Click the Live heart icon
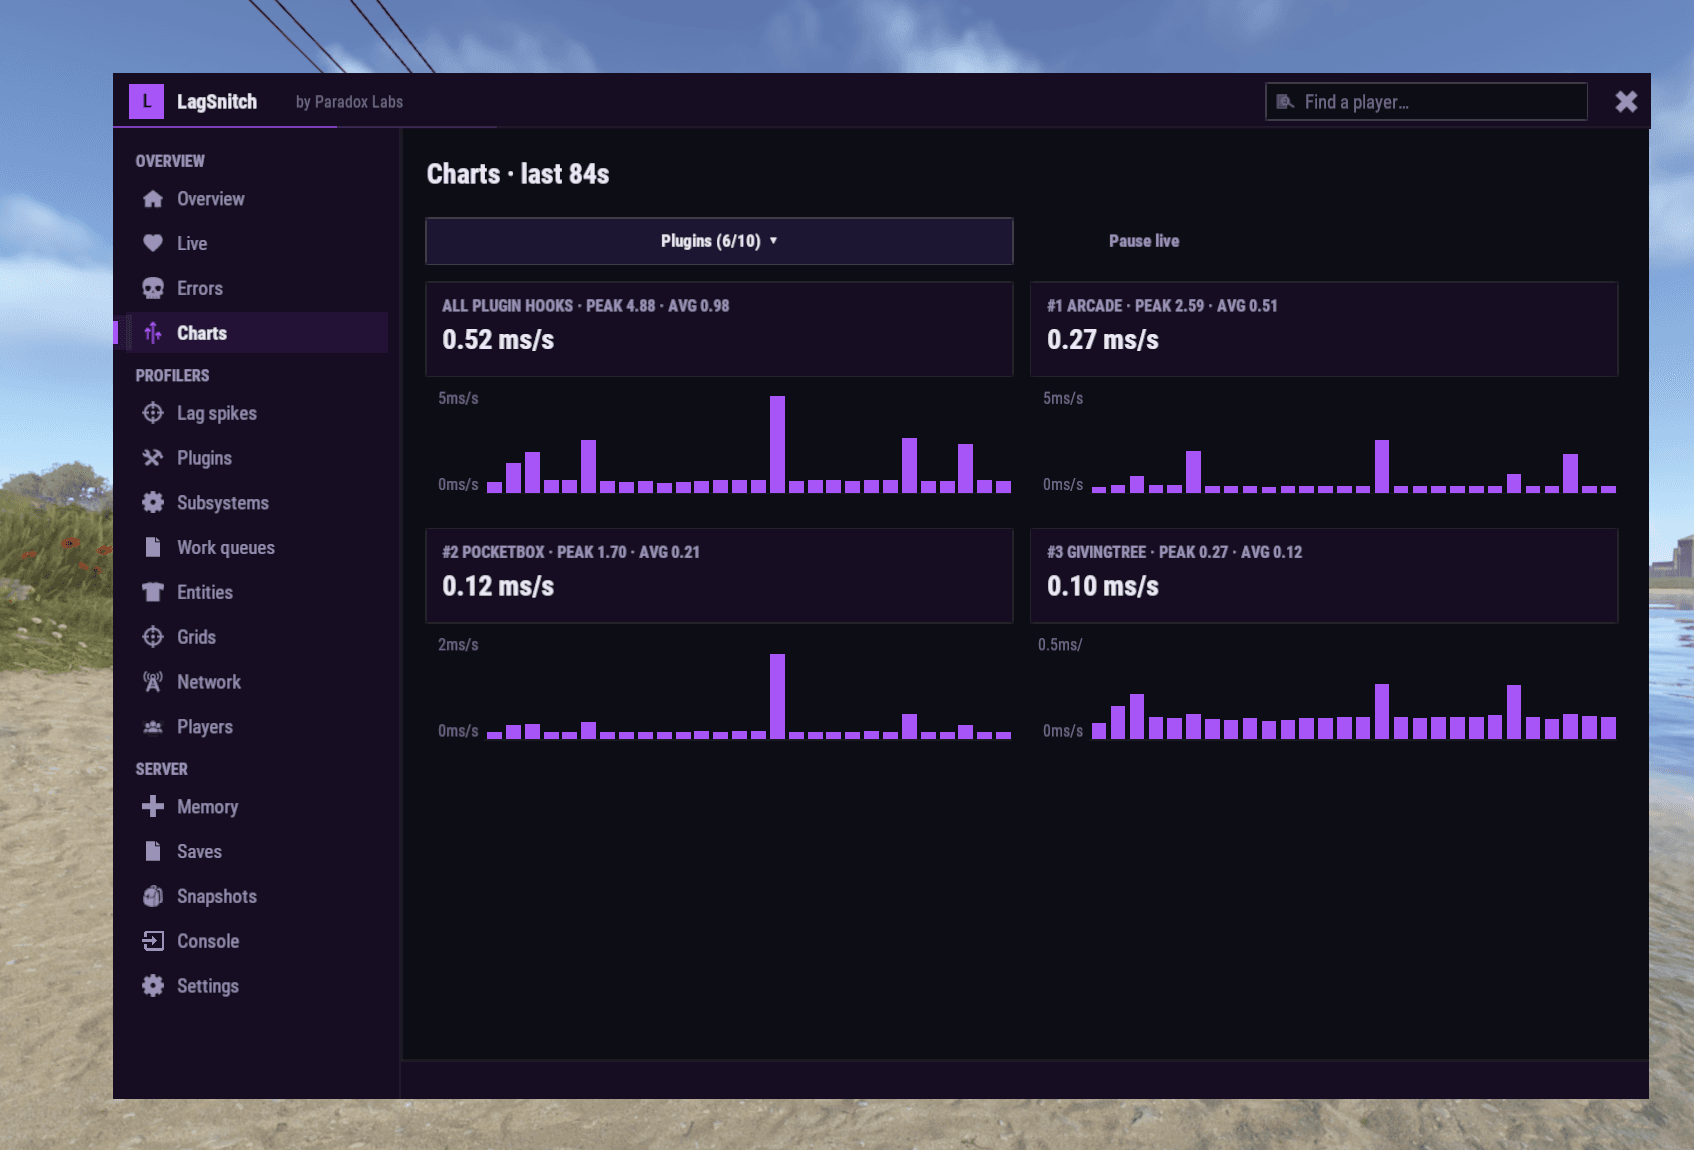The image size is (1694, 1150). click(153, 243)
